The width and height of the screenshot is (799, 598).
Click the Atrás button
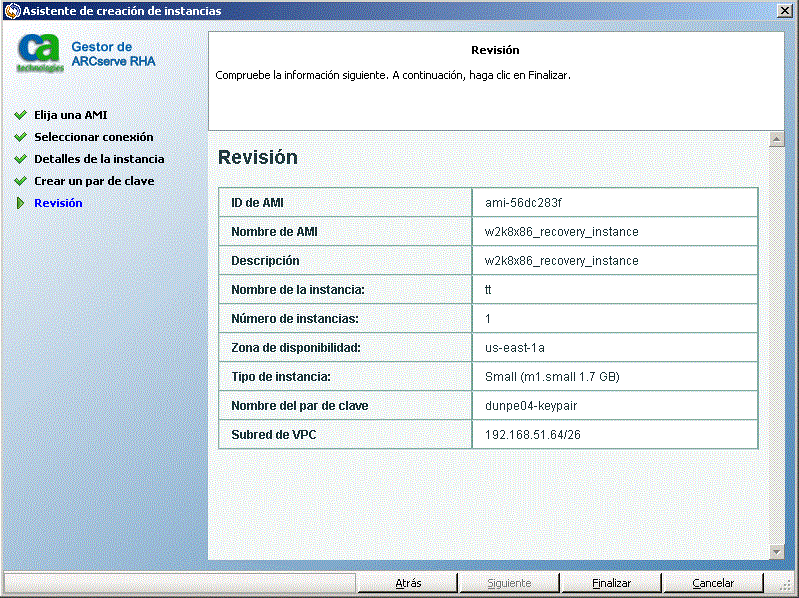click(x=408, y=583)
